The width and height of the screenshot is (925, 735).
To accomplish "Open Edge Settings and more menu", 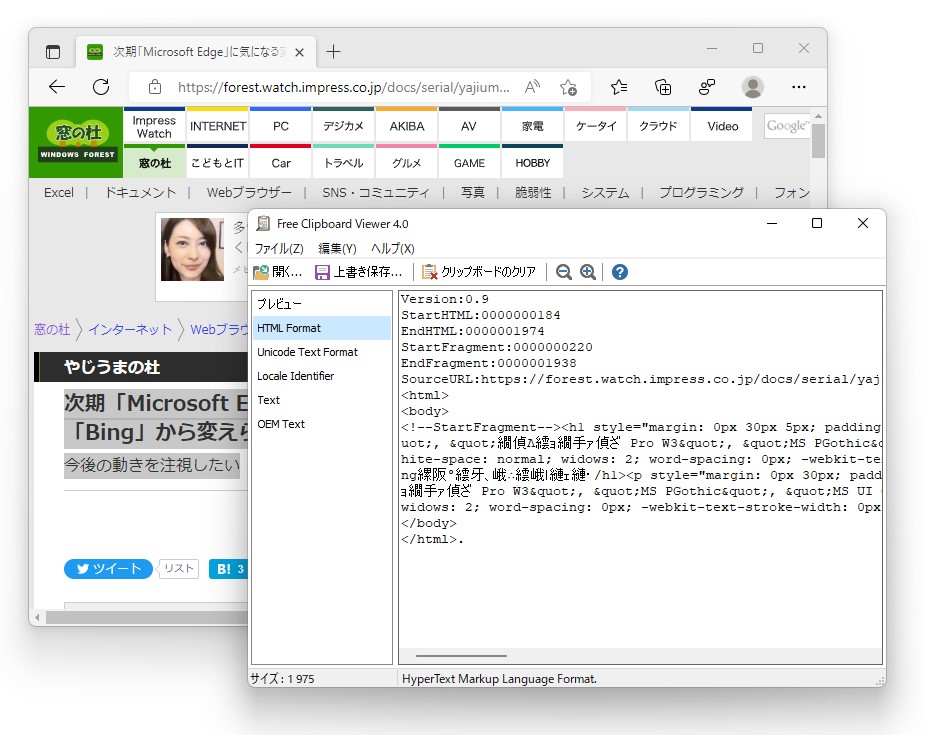I will click(799, 87).
